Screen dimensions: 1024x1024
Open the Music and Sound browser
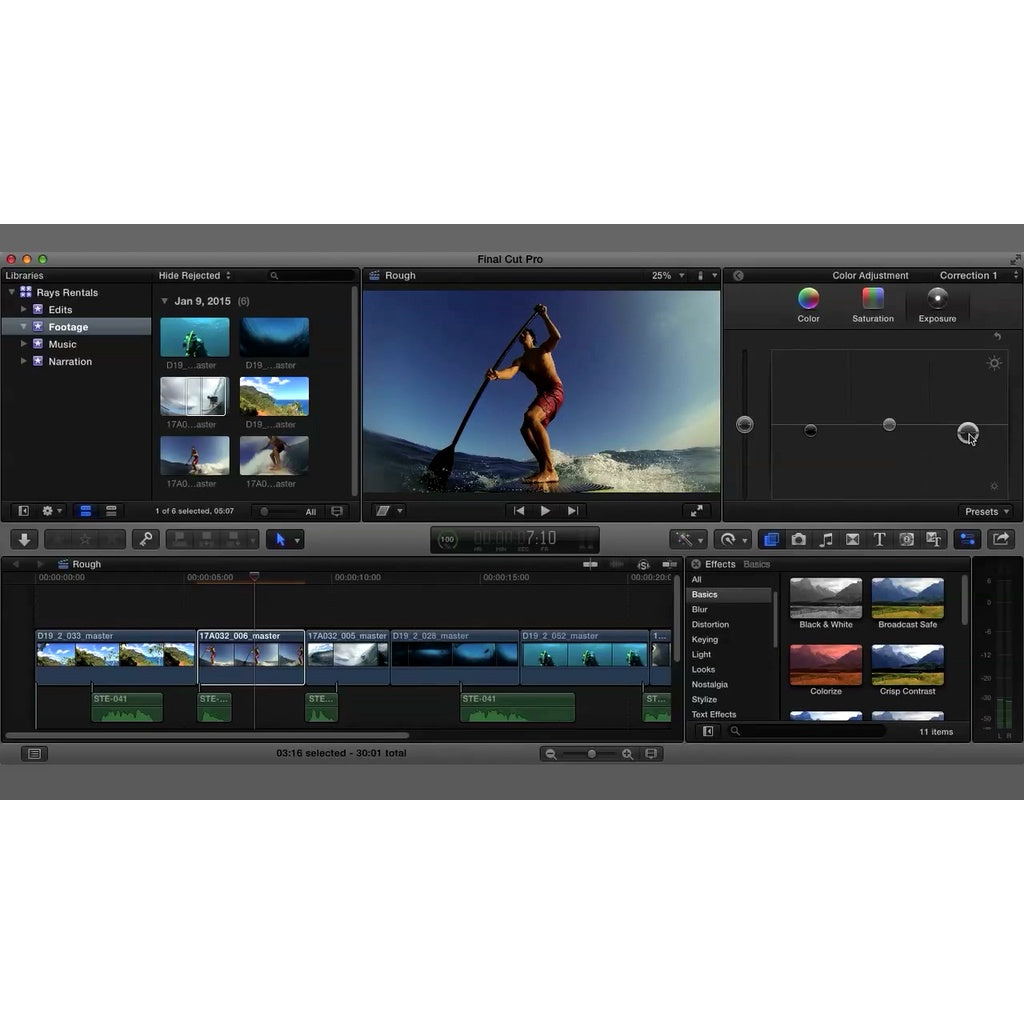click(x=825, y=539)
